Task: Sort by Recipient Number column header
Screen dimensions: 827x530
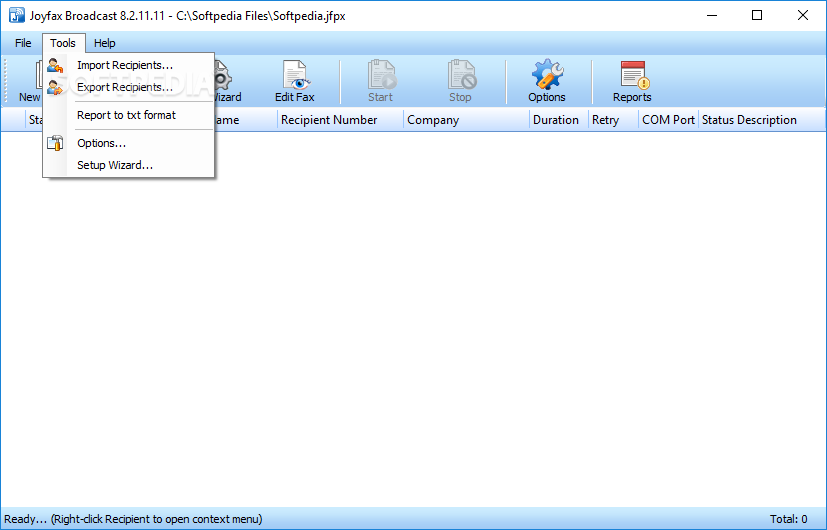Action: coord(340,120)
